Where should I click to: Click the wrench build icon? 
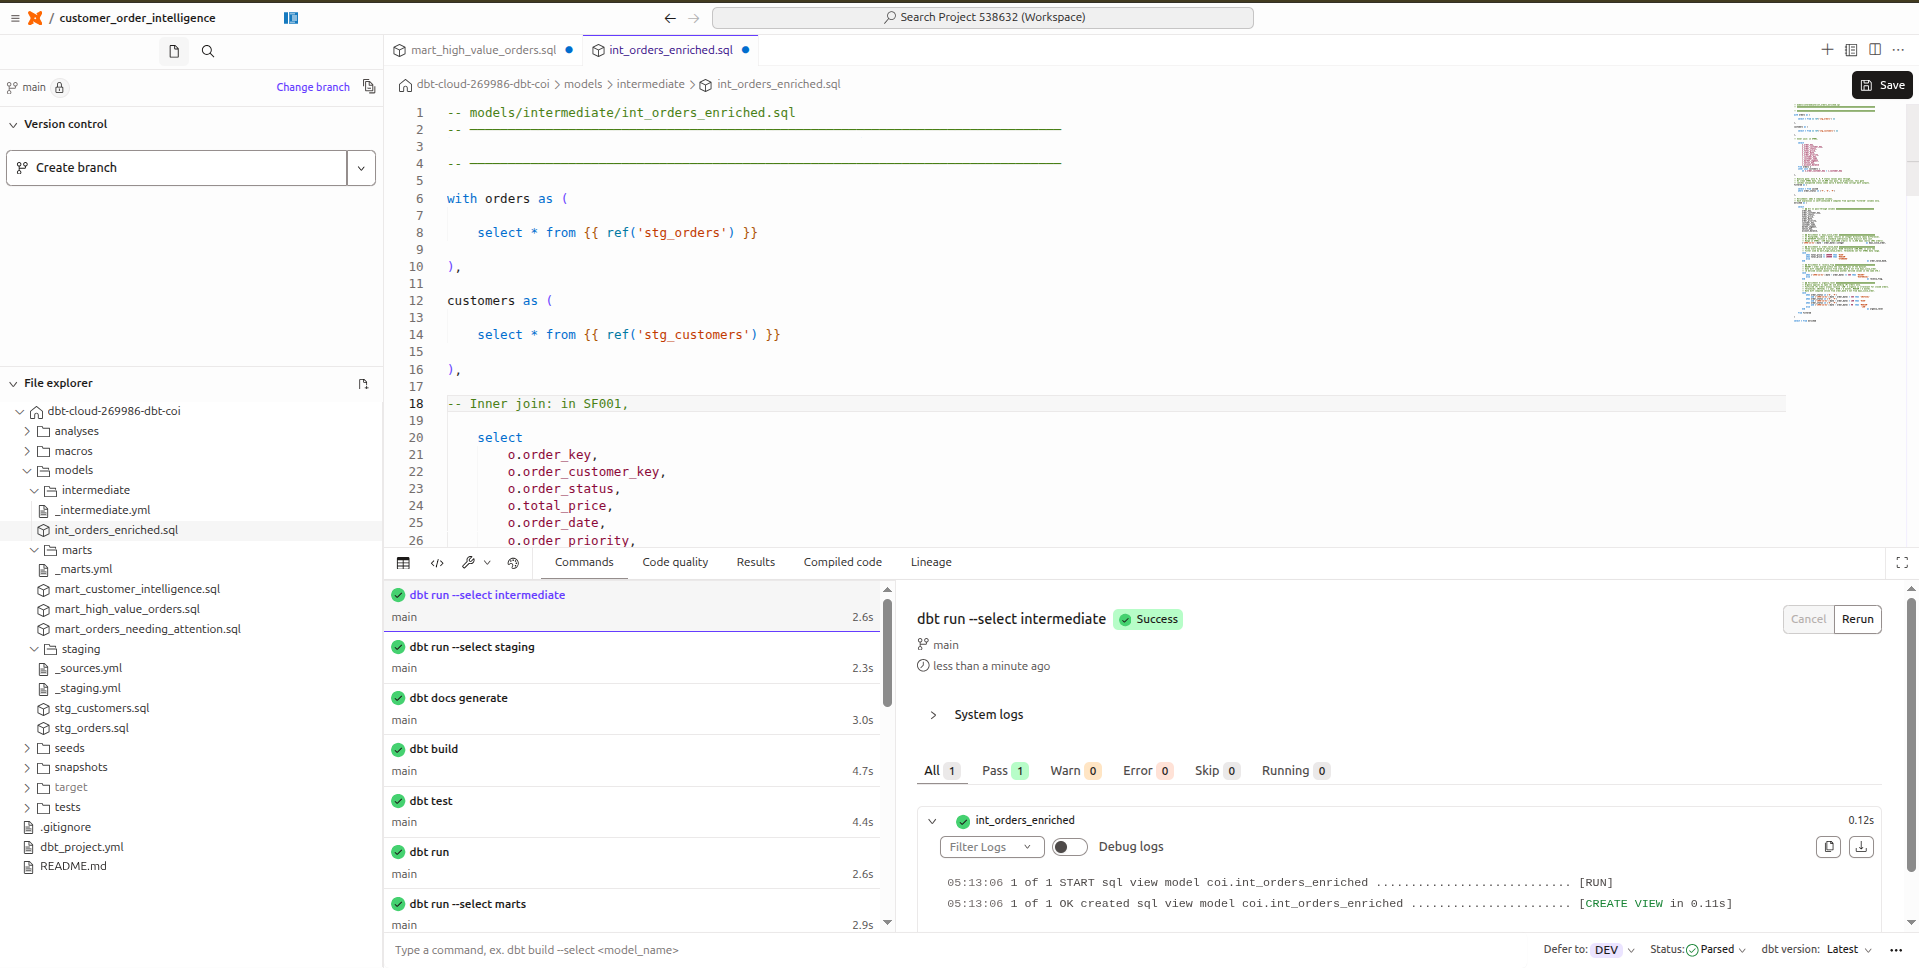pos(468,563)
